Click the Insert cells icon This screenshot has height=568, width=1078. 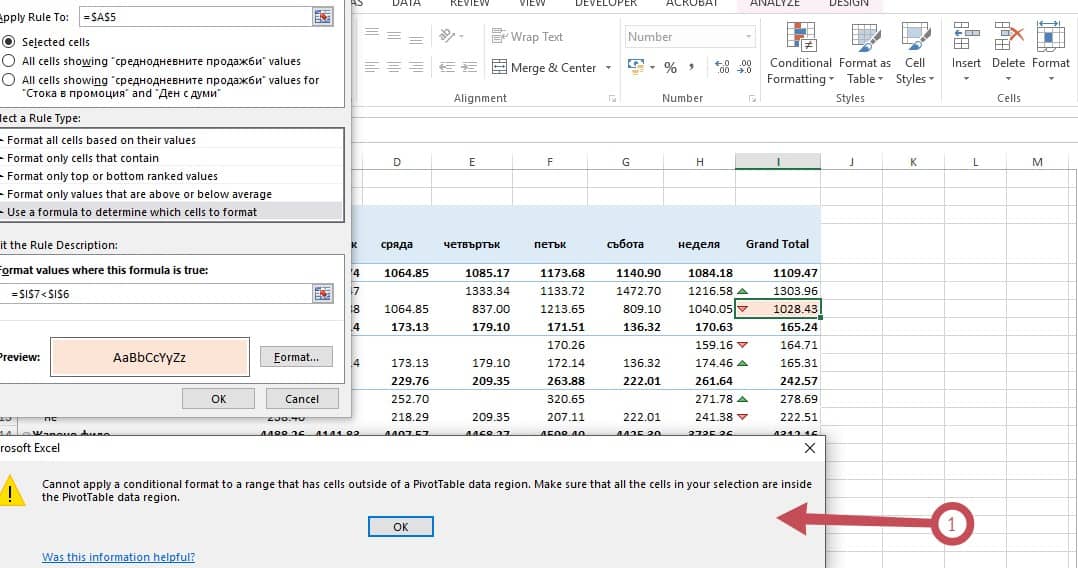coord(966,36)
